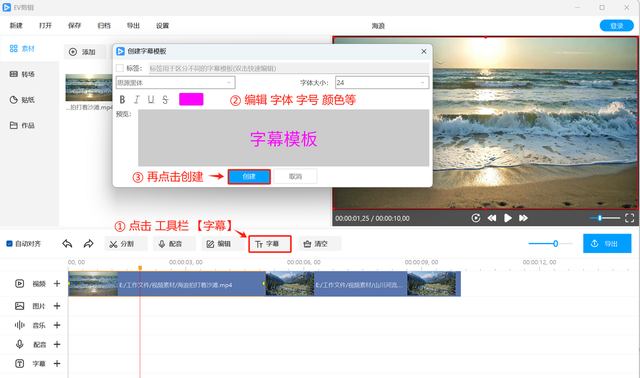Click the 配音 microphone track icon
The width and height of the screenshot is (640, 378).
[19, 344]
